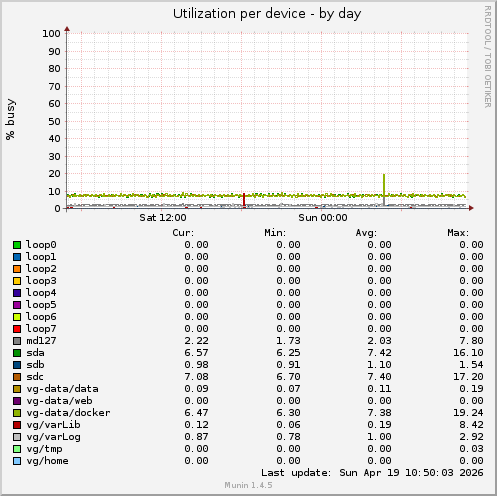The height and width of the screenshot is (496, 497).
Task: Click the 'vg-data/web' legend label
Action: pyautogui.click(x=59, y=401)
